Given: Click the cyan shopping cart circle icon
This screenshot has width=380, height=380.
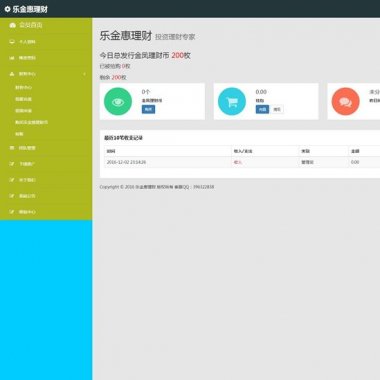Looking at the screenshot, I should pos(232,101).
